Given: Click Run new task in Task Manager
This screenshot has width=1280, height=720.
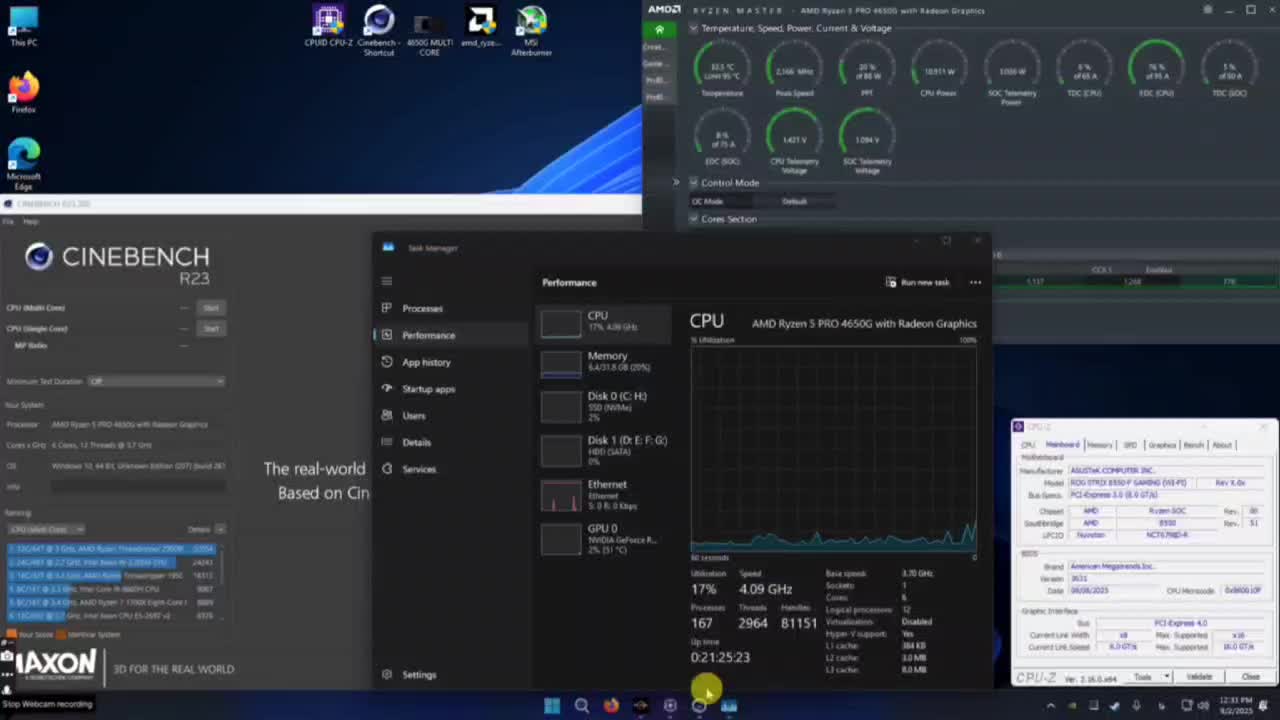Looking at the screenshot, I should click(x=918, y=282).
